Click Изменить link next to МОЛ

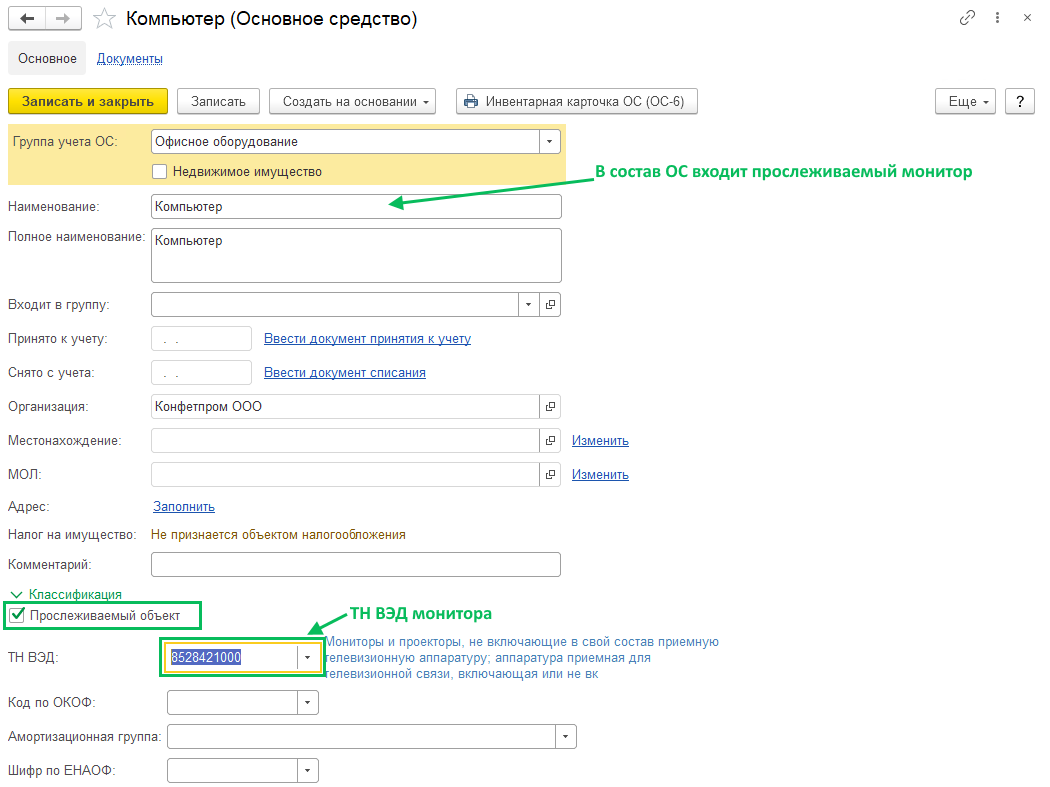[x=600, y=475]
